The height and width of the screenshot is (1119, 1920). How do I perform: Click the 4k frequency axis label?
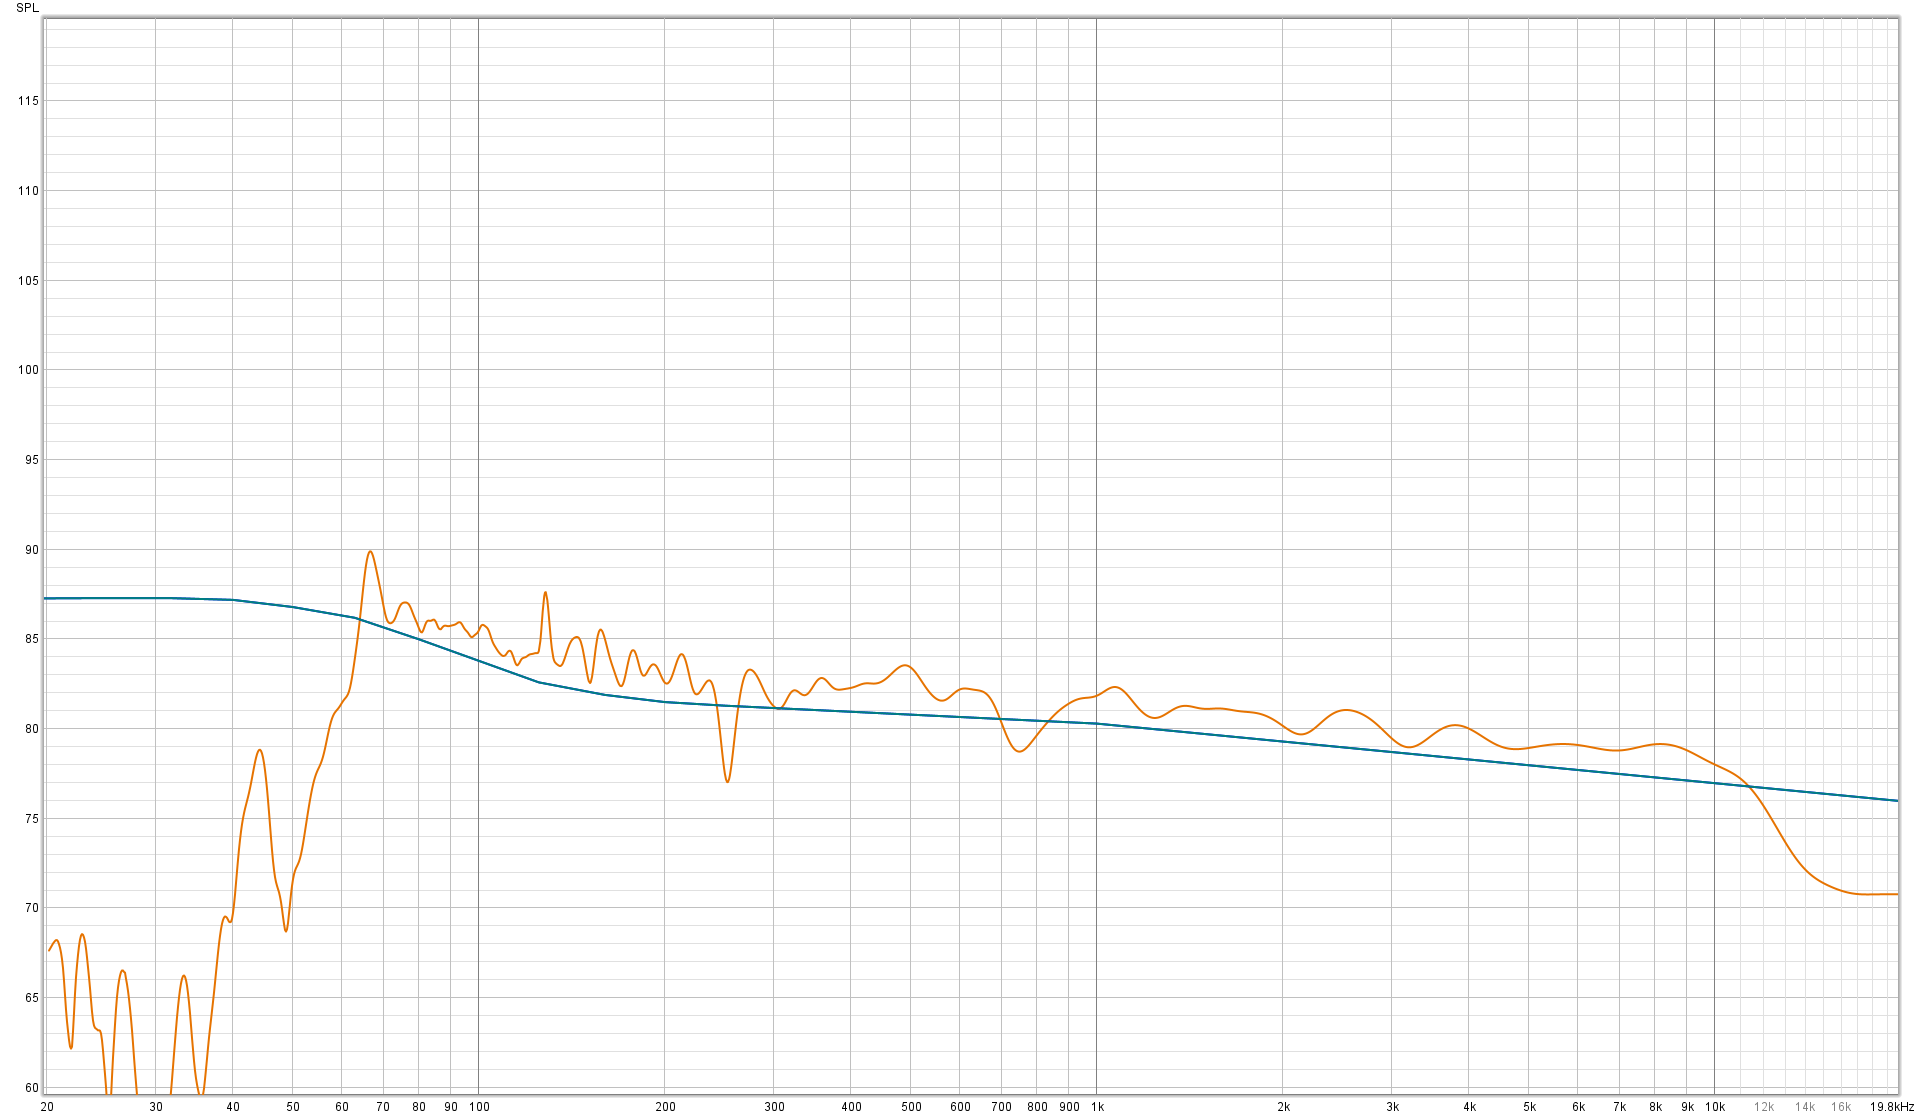coord(1469,1107)
